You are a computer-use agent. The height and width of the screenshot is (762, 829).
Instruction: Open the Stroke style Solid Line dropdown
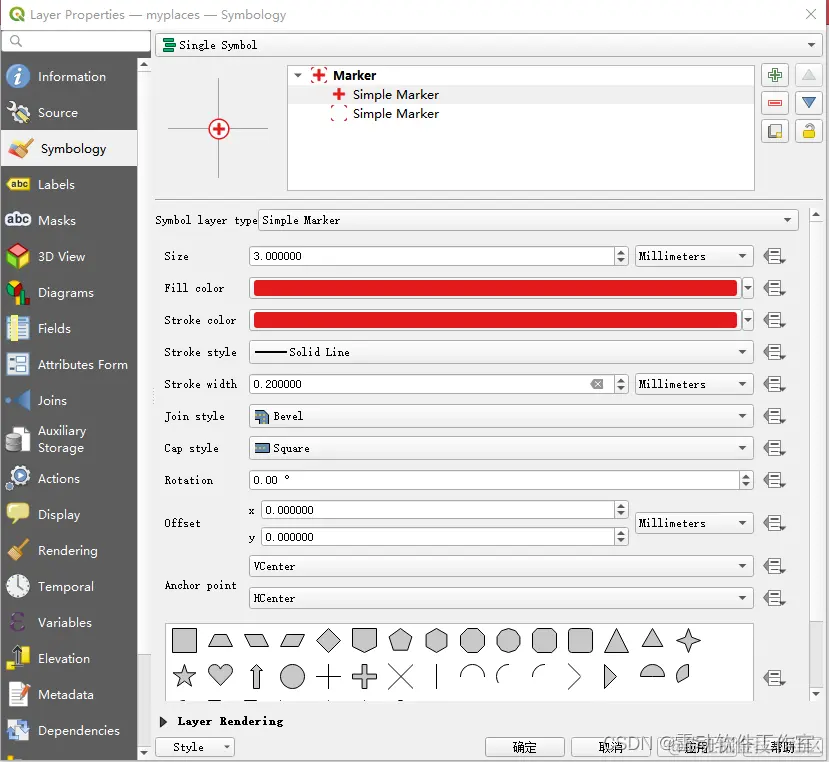[501, 352]
